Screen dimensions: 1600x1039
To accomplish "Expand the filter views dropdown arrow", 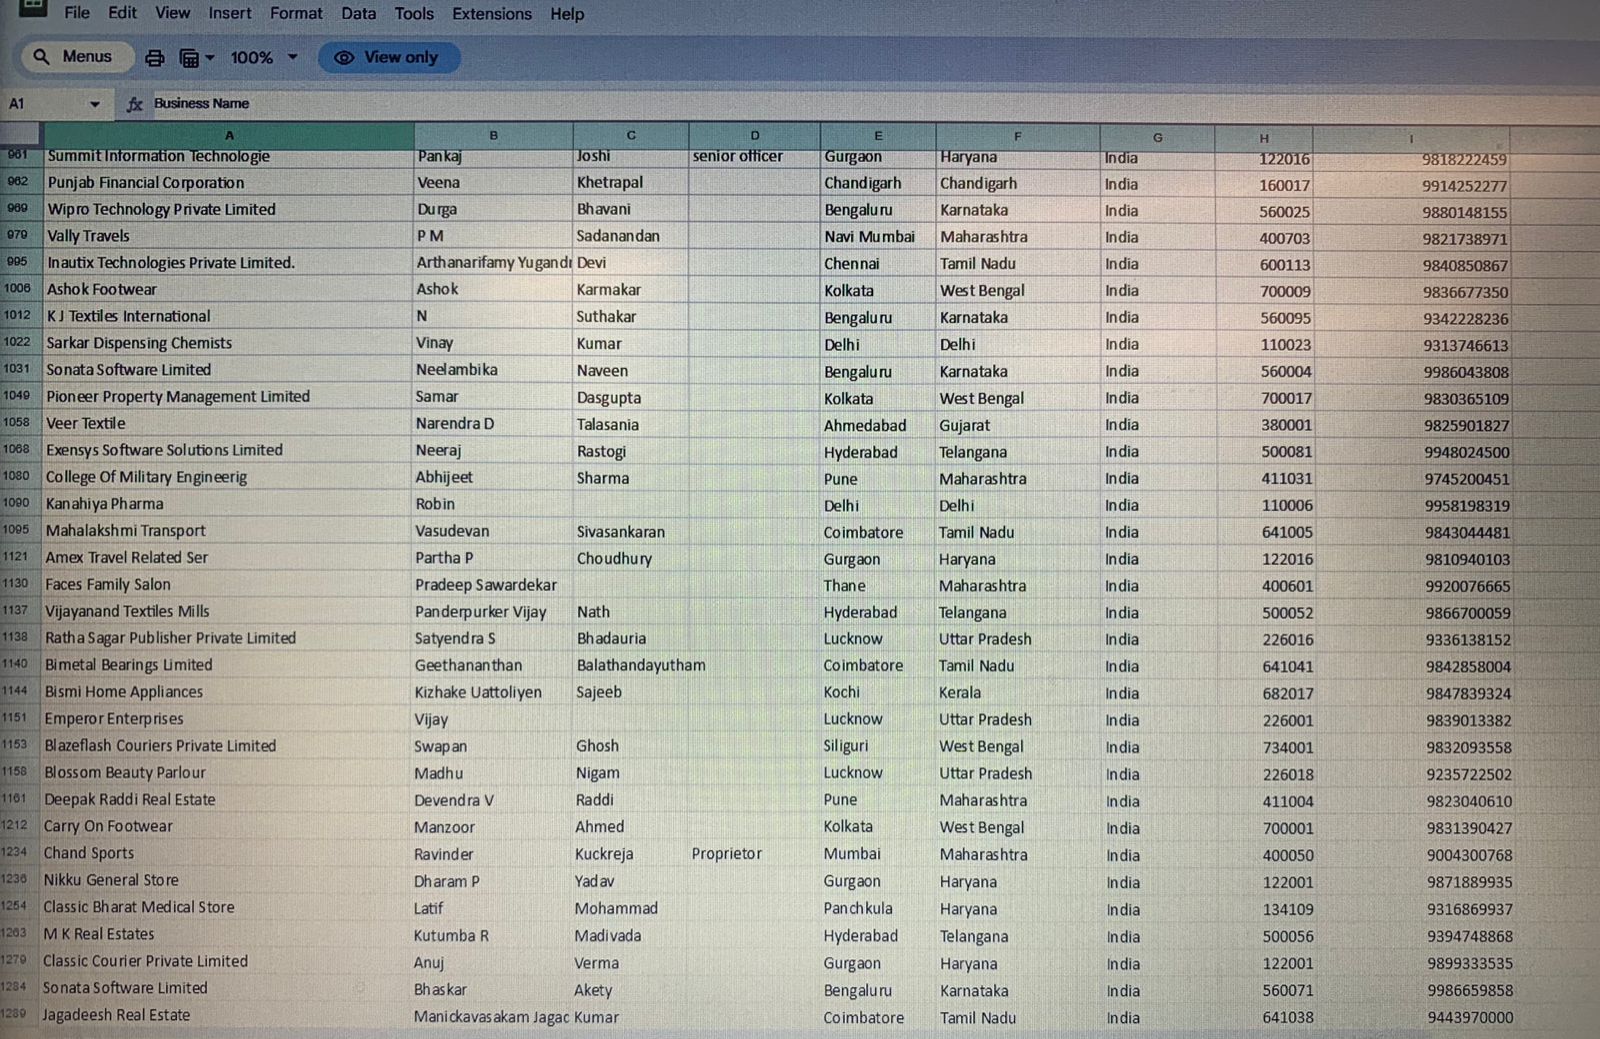I will coord(210,58).
